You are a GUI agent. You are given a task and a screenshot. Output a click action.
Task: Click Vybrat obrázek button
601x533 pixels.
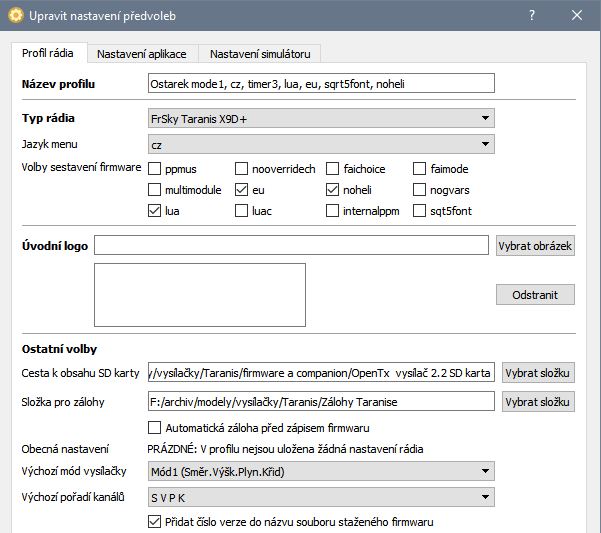click(x=535, y=246)
